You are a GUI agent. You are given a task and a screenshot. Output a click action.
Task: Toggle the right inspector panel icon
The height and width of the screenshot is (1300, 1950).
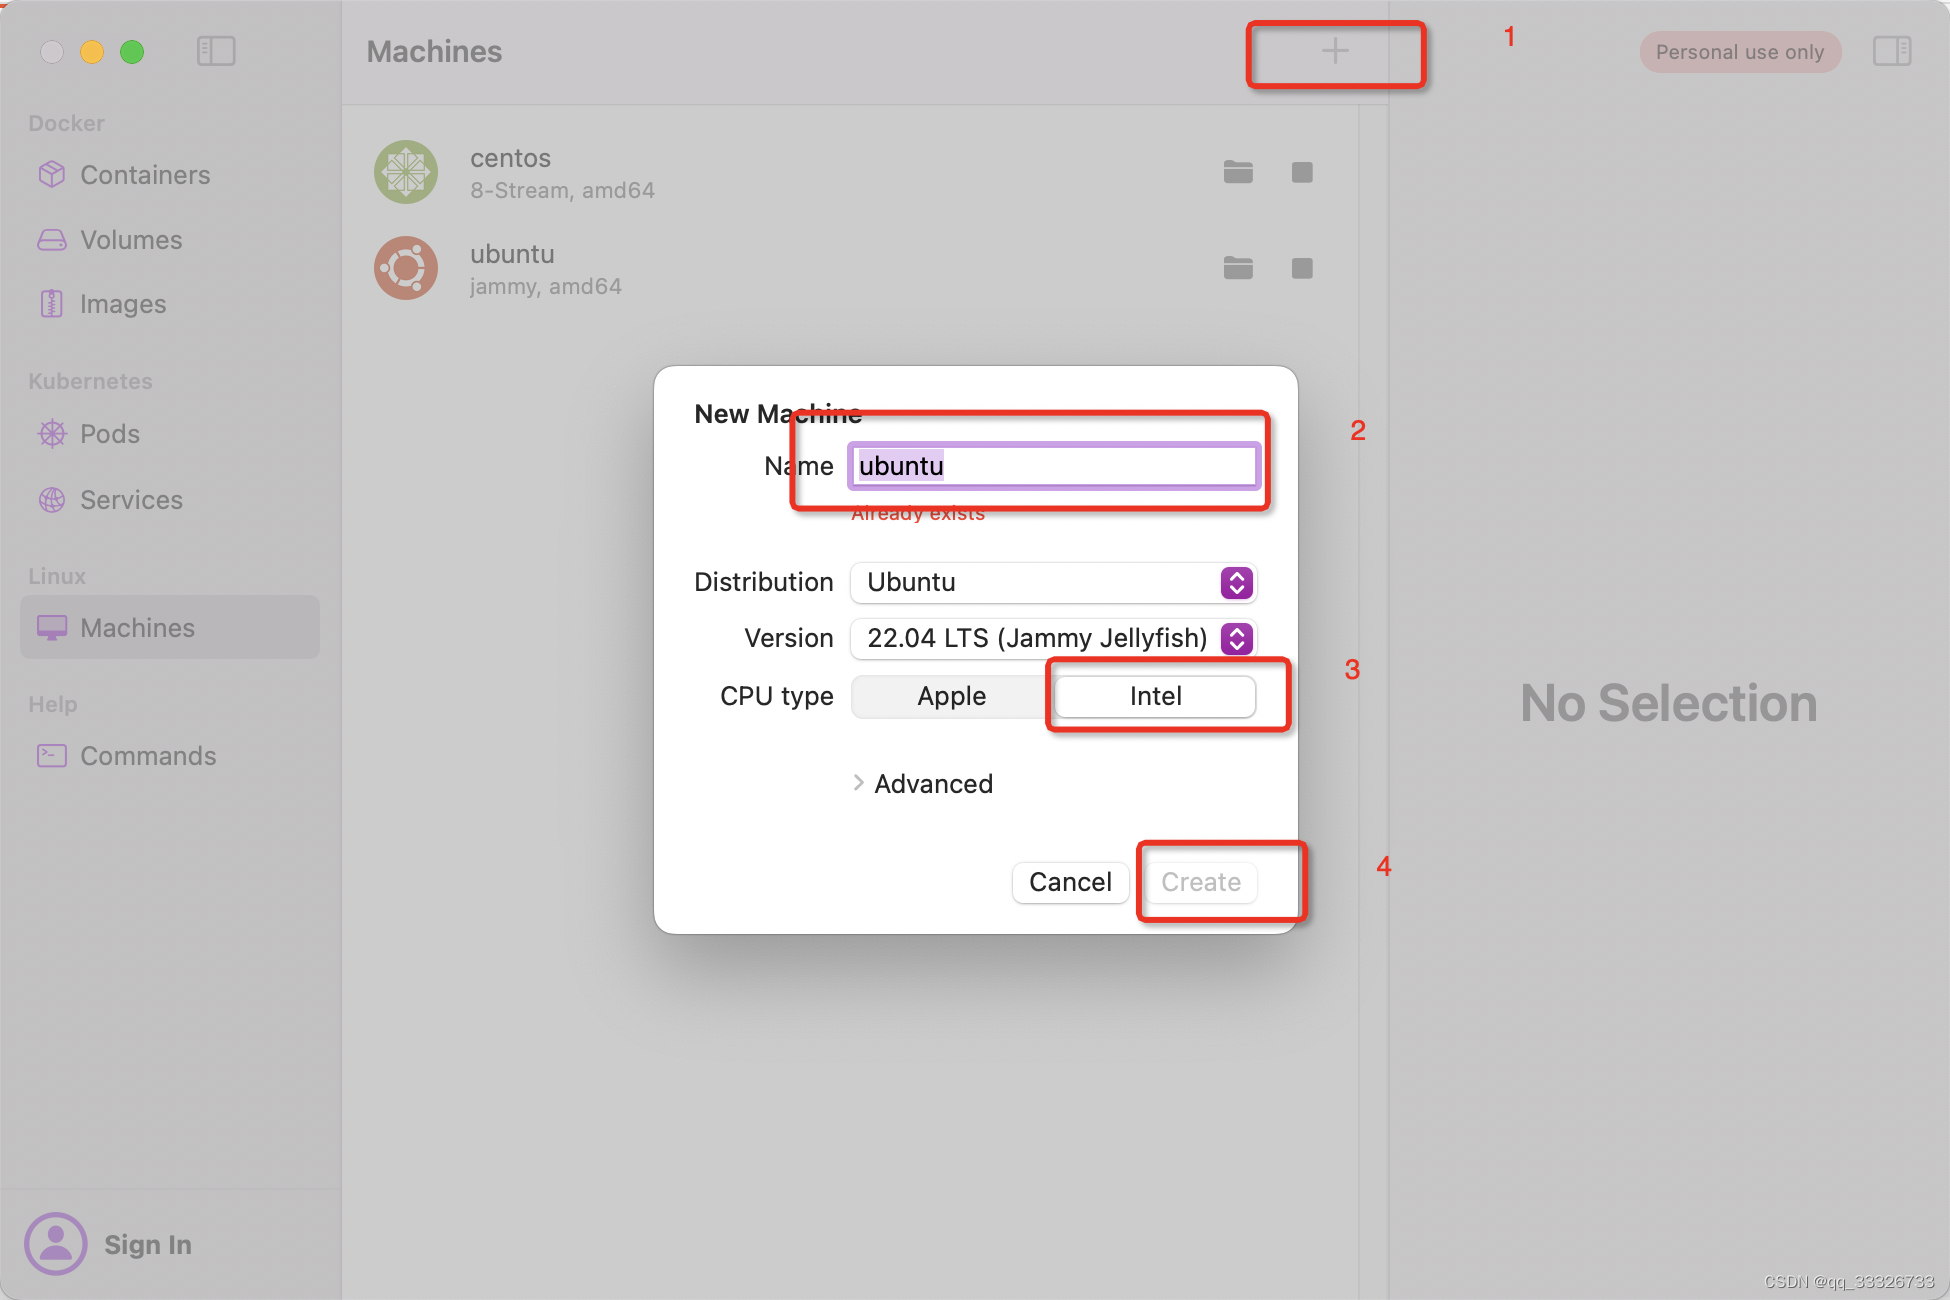(1891, 51)
